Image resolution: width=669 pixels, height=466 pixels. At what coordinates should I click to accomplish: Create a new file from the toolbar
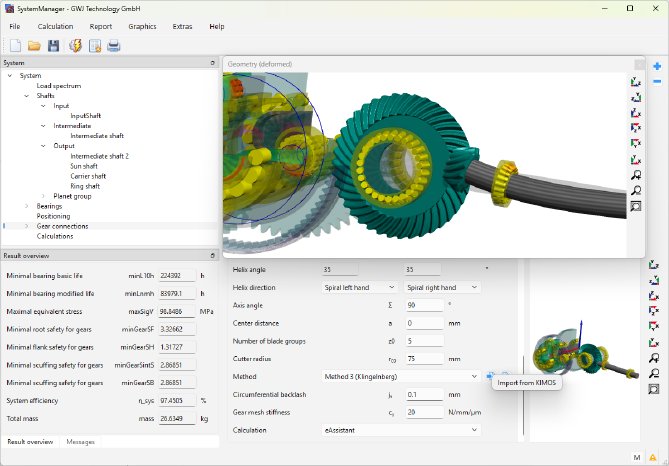pyautogui.click(x=15, y=46)
